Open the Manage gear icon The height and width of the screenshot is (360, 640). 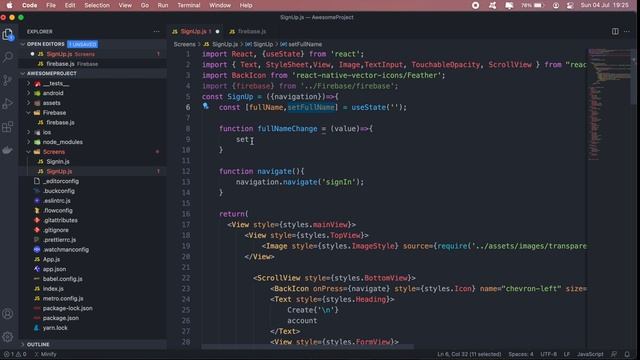pyautogui.click(x=8, y=337)
